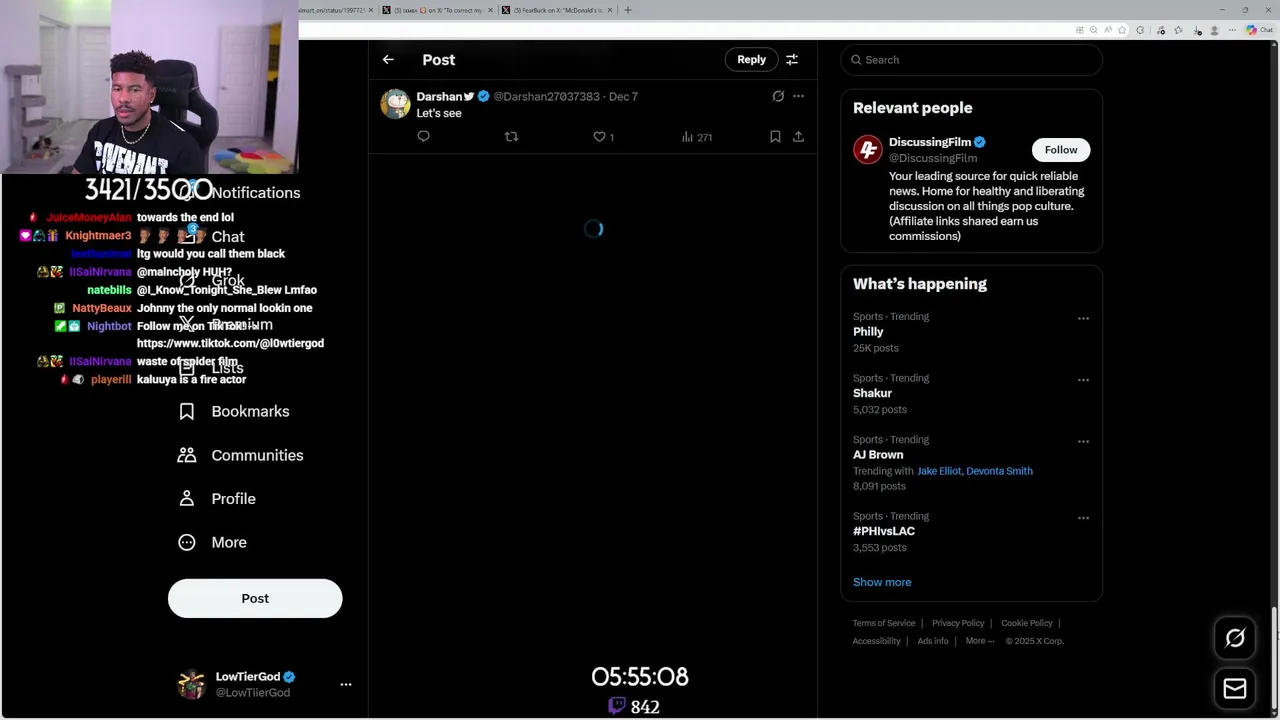
Task: Click the LowTierGod account avatar
Action: [x=191, y=684]
